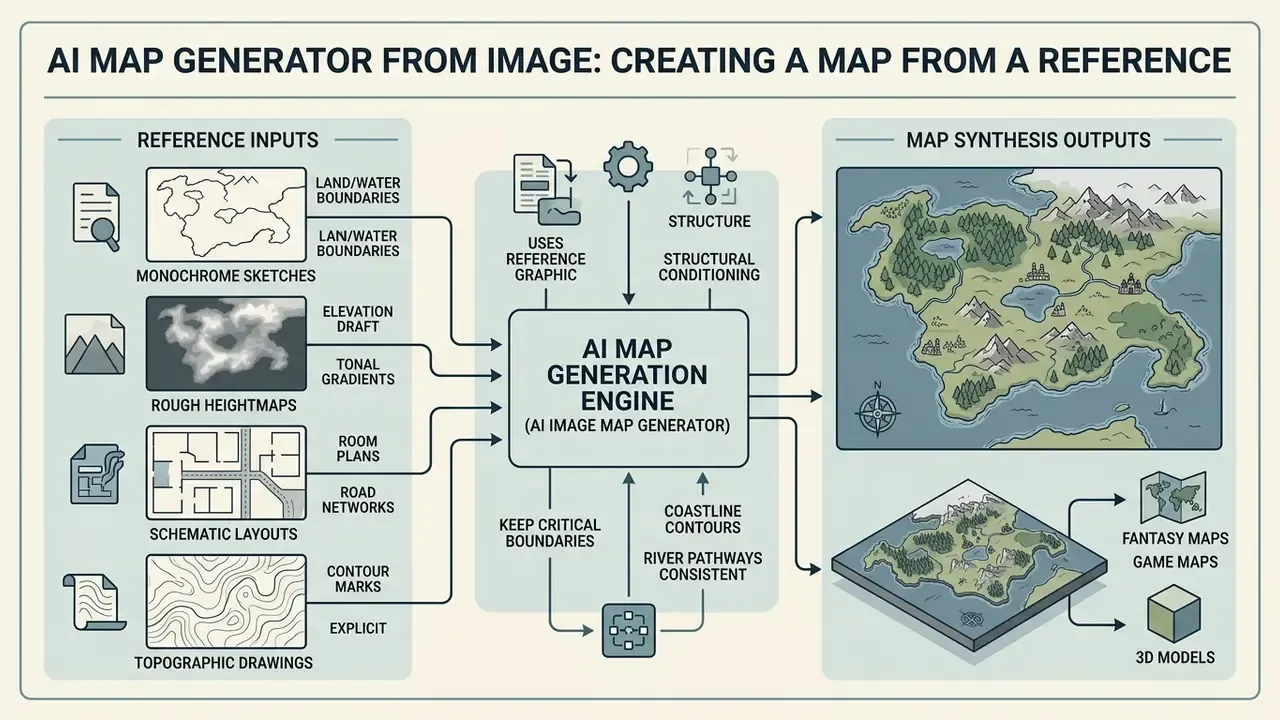This screenshot has width=1280, height=720.
Task: Click the "ROUGH HEIGHTMAPS" caption
Action: pyautogui.click(x=222, y=405)
